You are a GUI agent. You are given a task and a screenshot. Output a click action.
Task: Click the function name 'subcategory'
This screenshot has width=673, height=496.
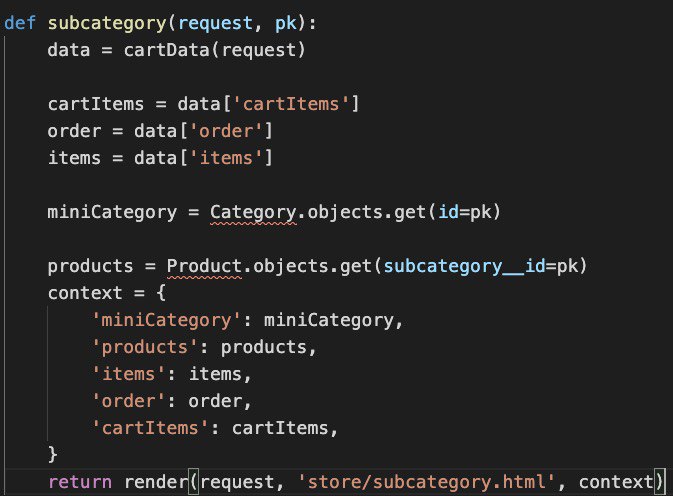[x=107, y=24]
